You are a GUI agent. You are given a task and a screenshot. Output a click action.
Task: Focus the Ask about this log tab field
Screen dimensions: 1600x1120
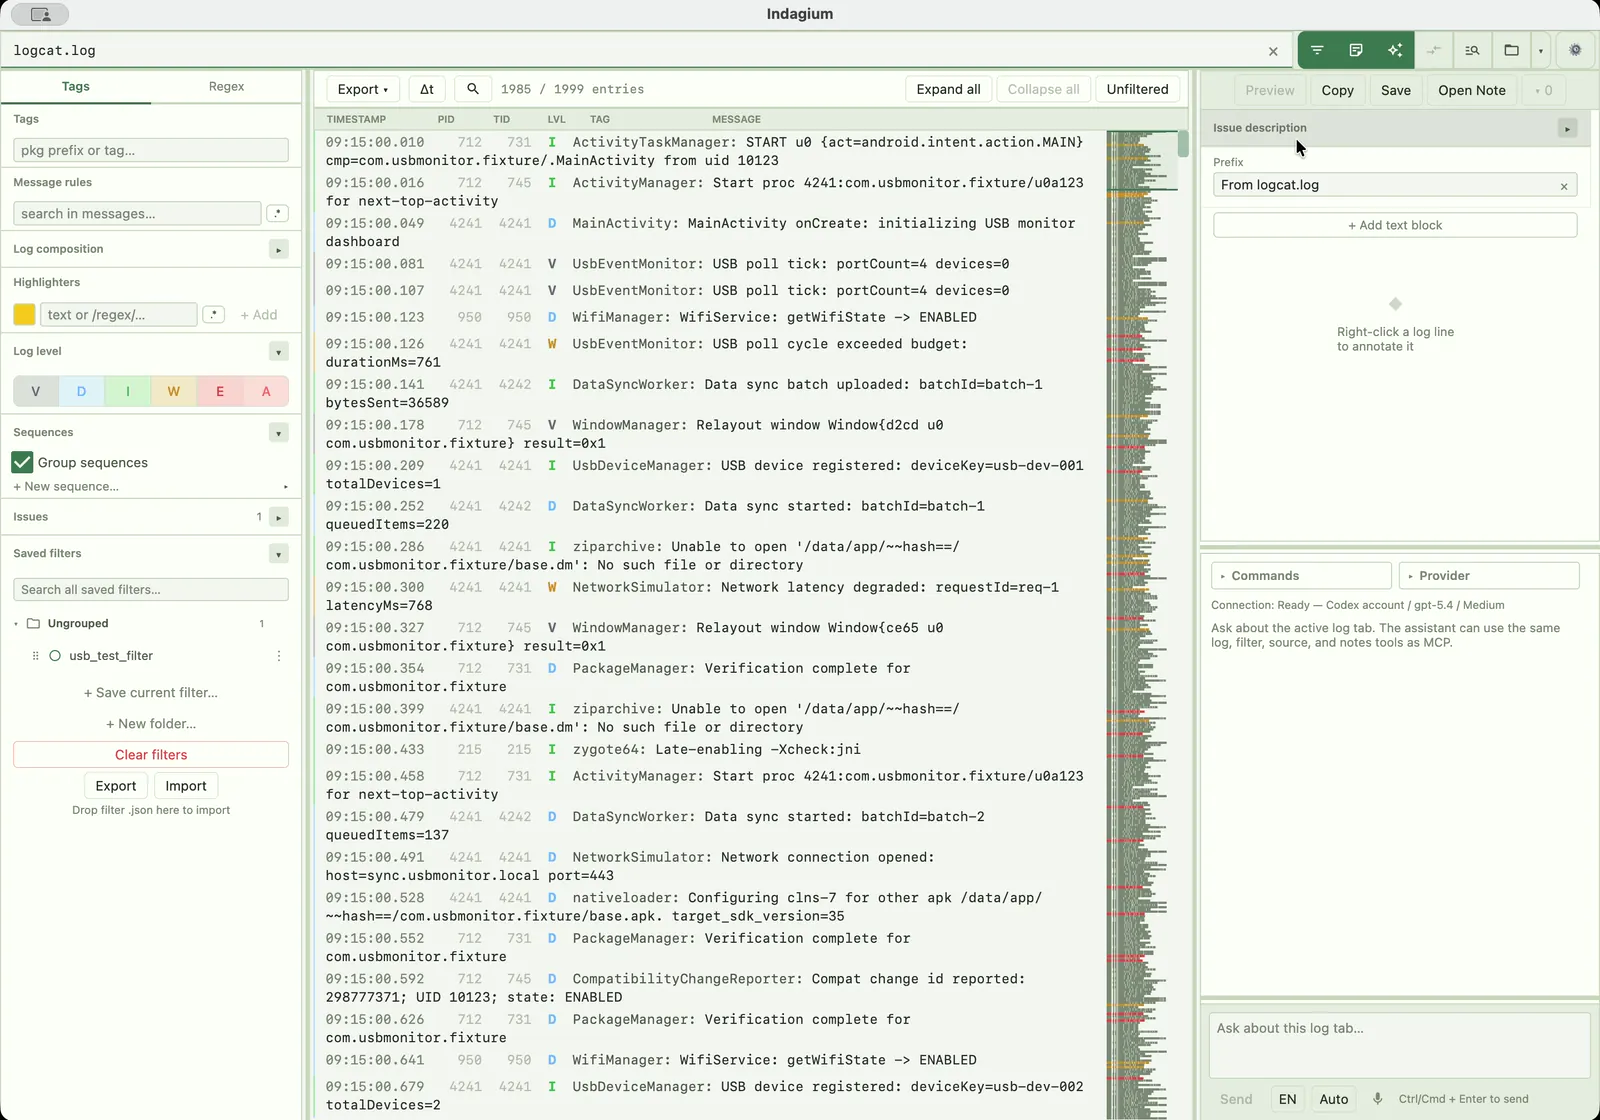pyautogui.click(x=1399, y=1045)
